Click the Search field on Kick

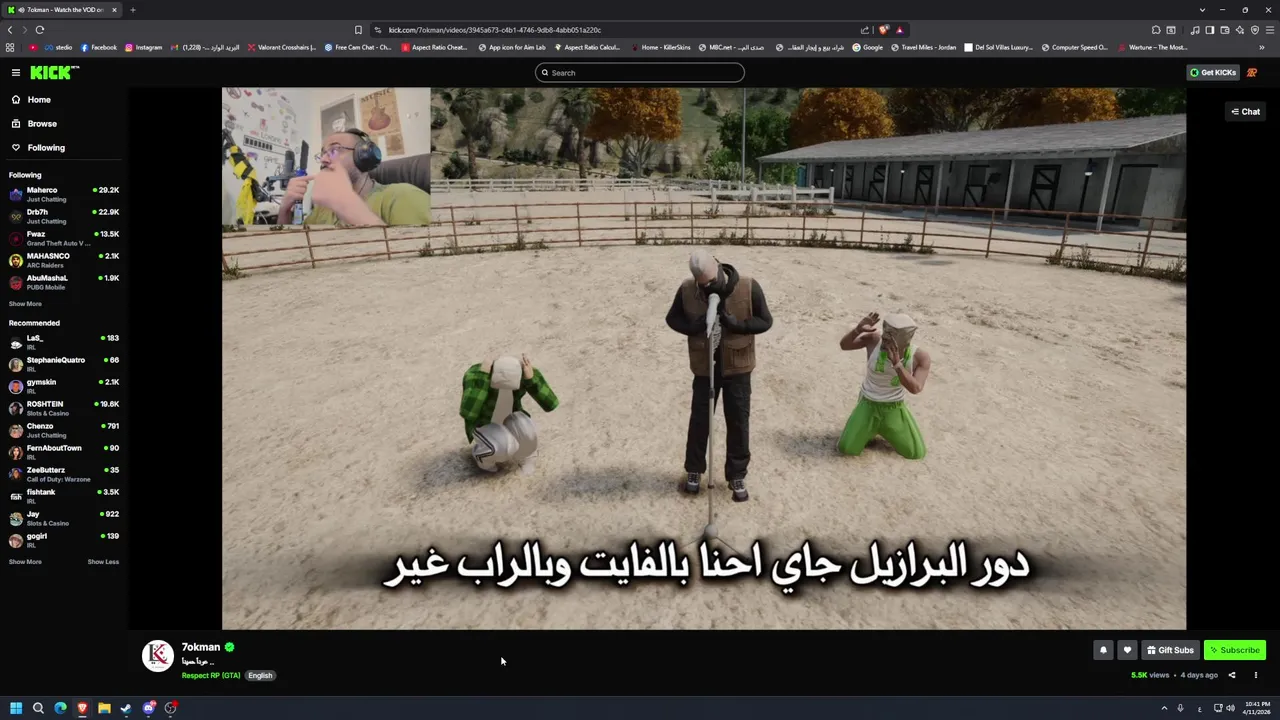(640, 72)
